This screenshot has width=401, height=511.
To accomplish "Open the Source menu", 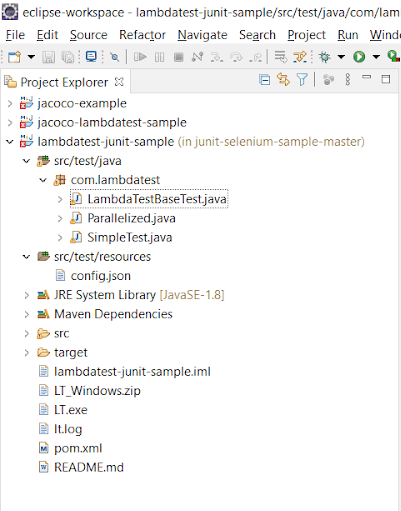I will pos(89,35).
